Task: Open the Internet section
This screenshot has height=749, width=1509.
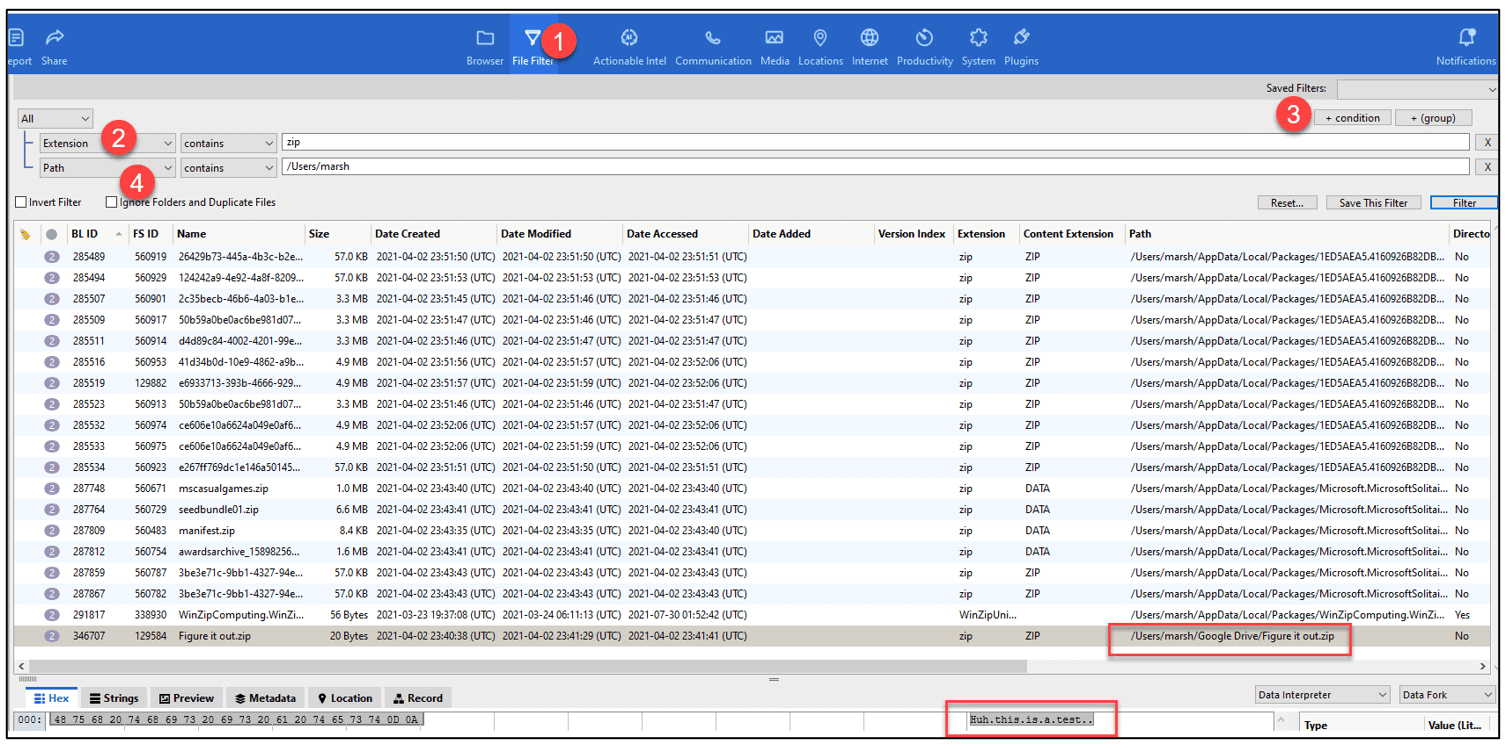Action: tap(870, 47)
